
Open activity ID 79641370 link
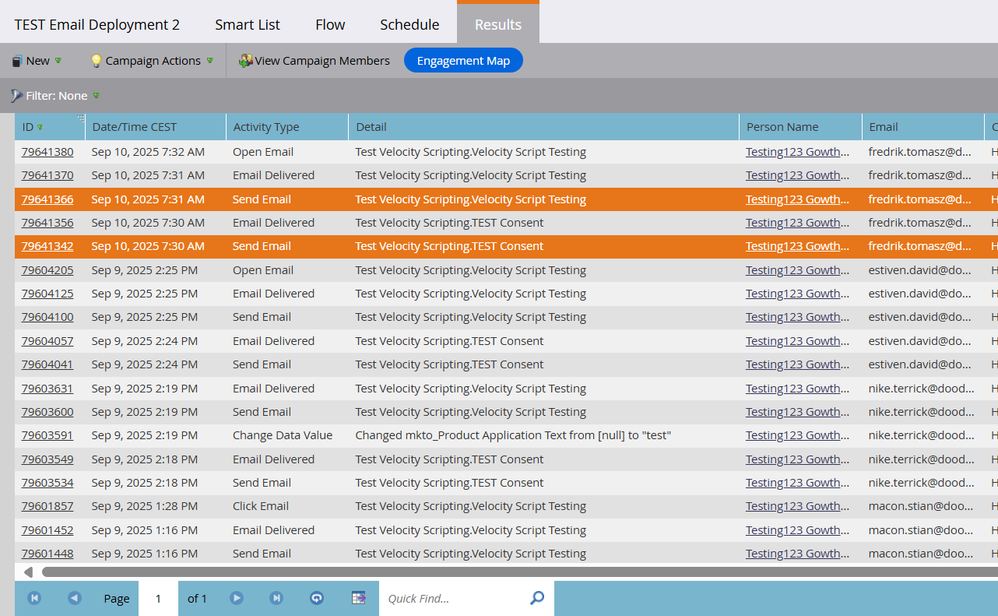pos(47,176)
